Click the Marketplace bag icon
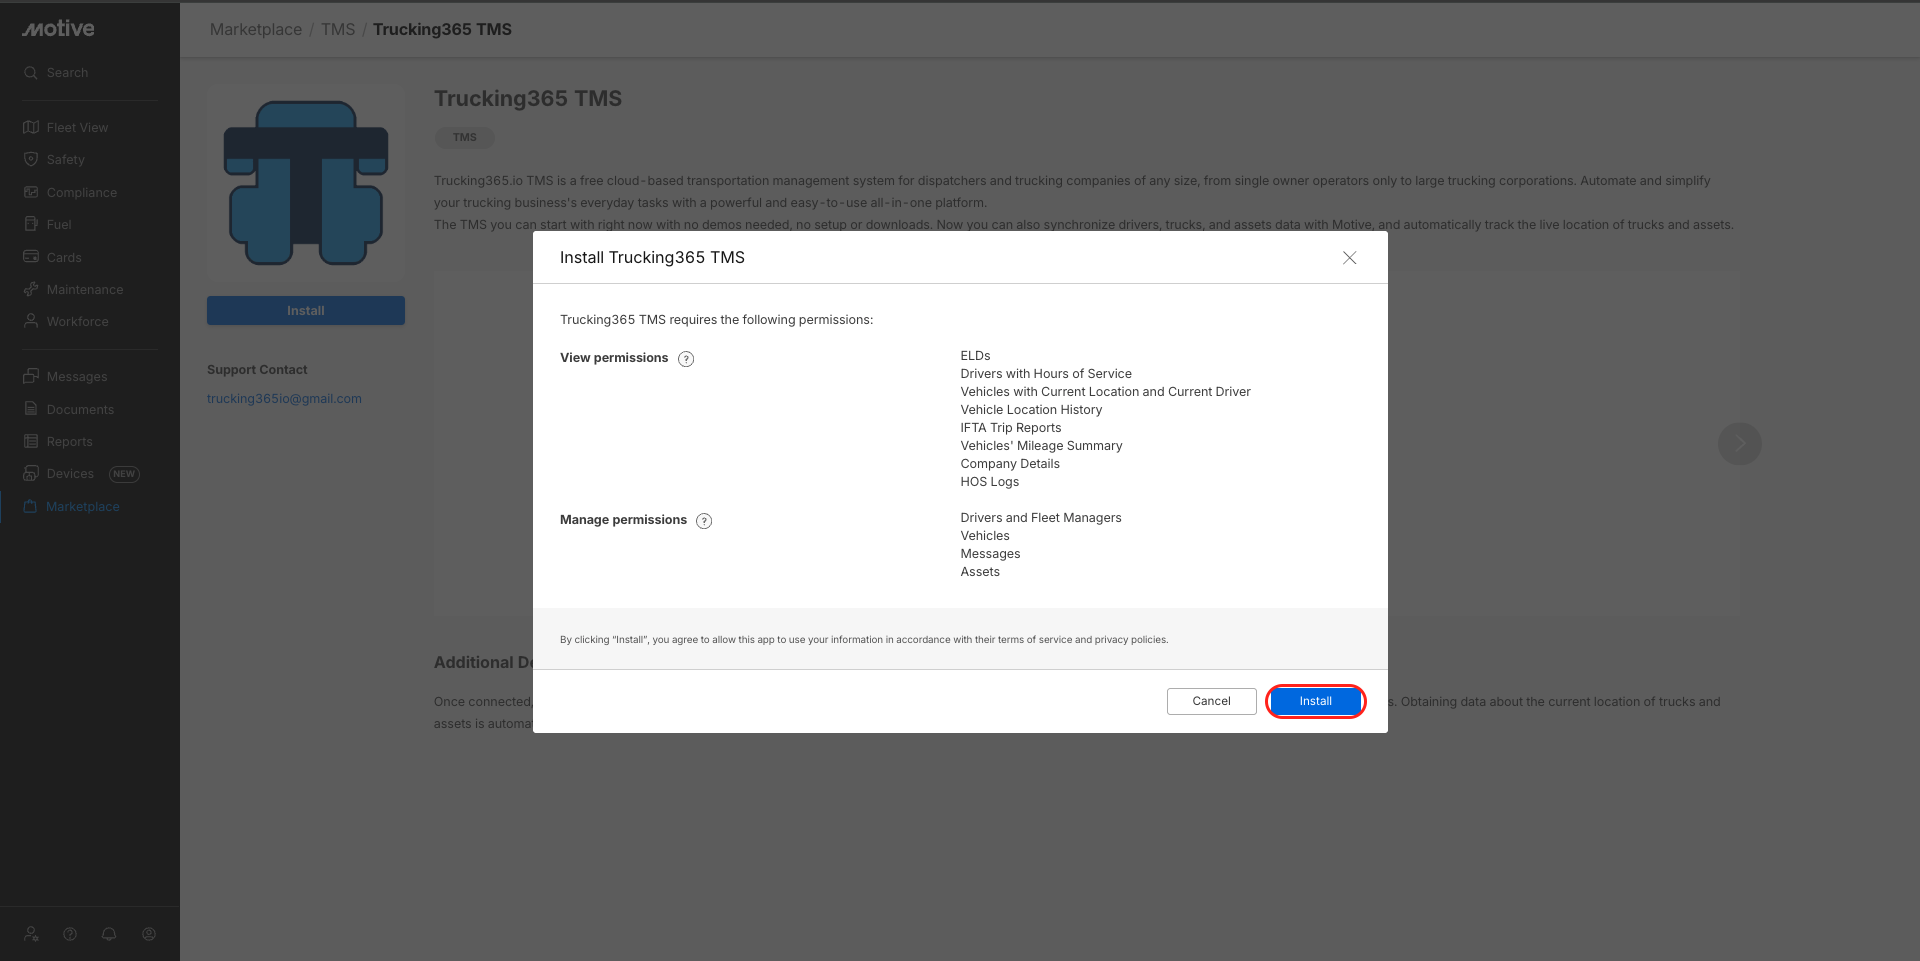The width and height of the screenshot is (1920, 961). coord(30,506)
